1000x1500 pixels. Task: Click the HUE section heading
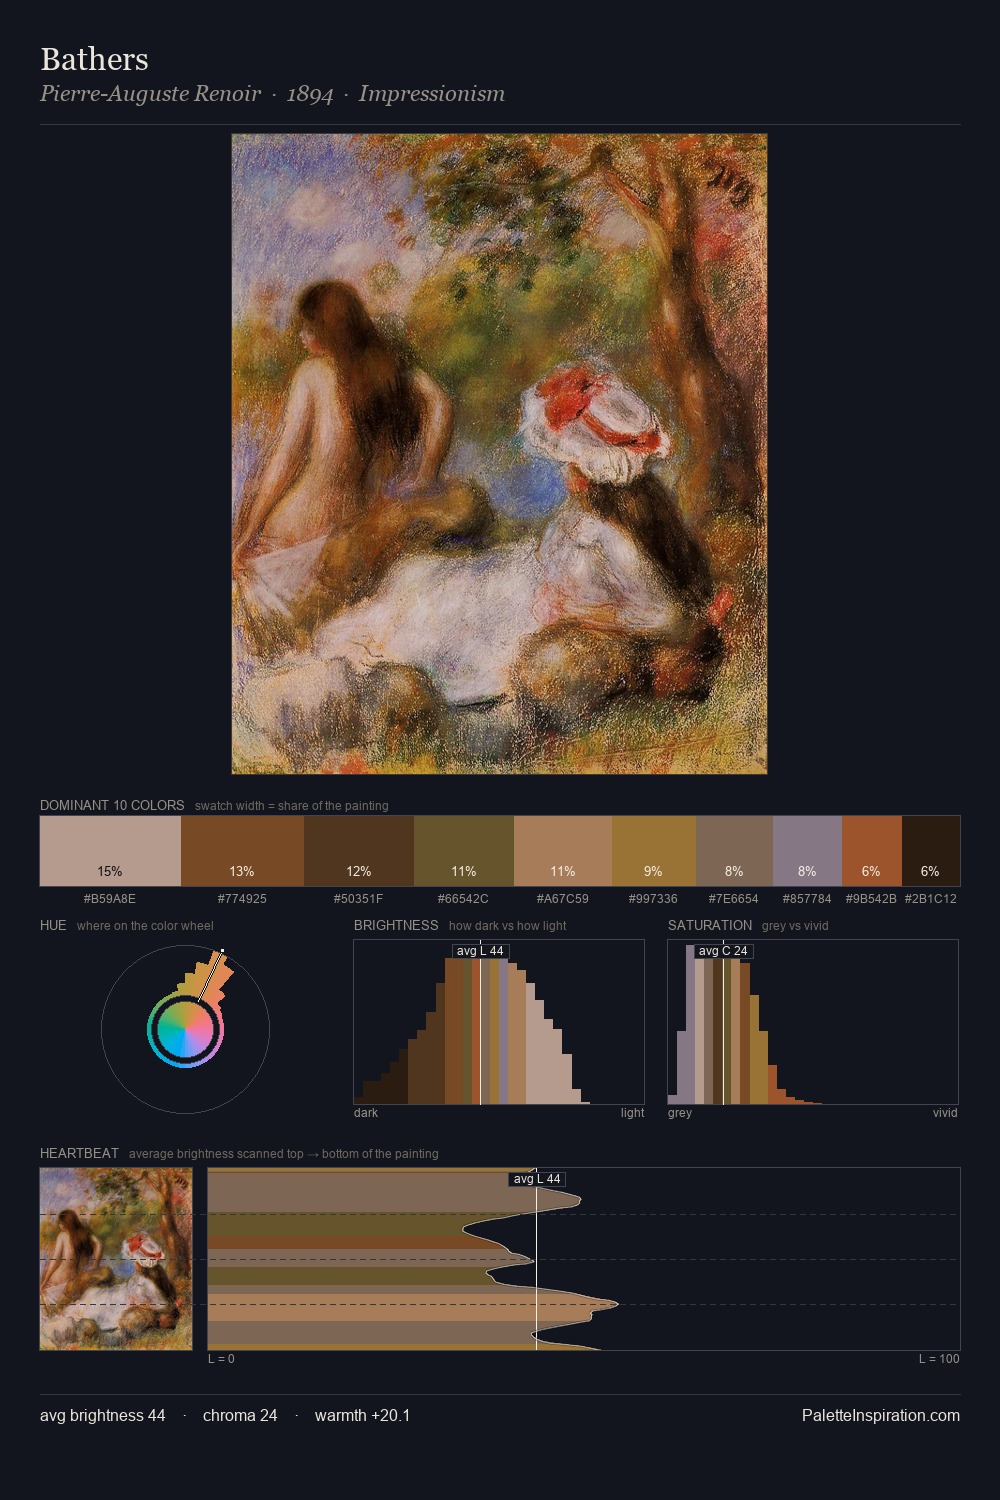coord(53,925)
